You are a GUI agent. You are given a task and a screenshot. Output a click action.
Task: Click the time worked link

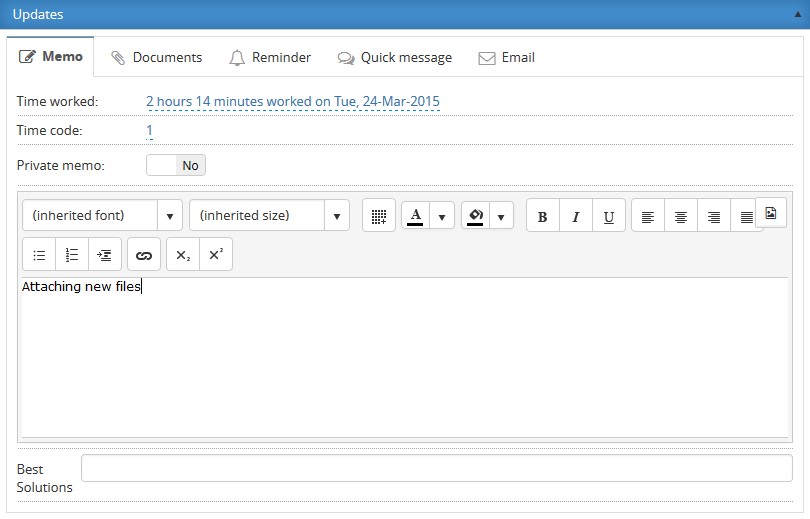click(292, 102)
